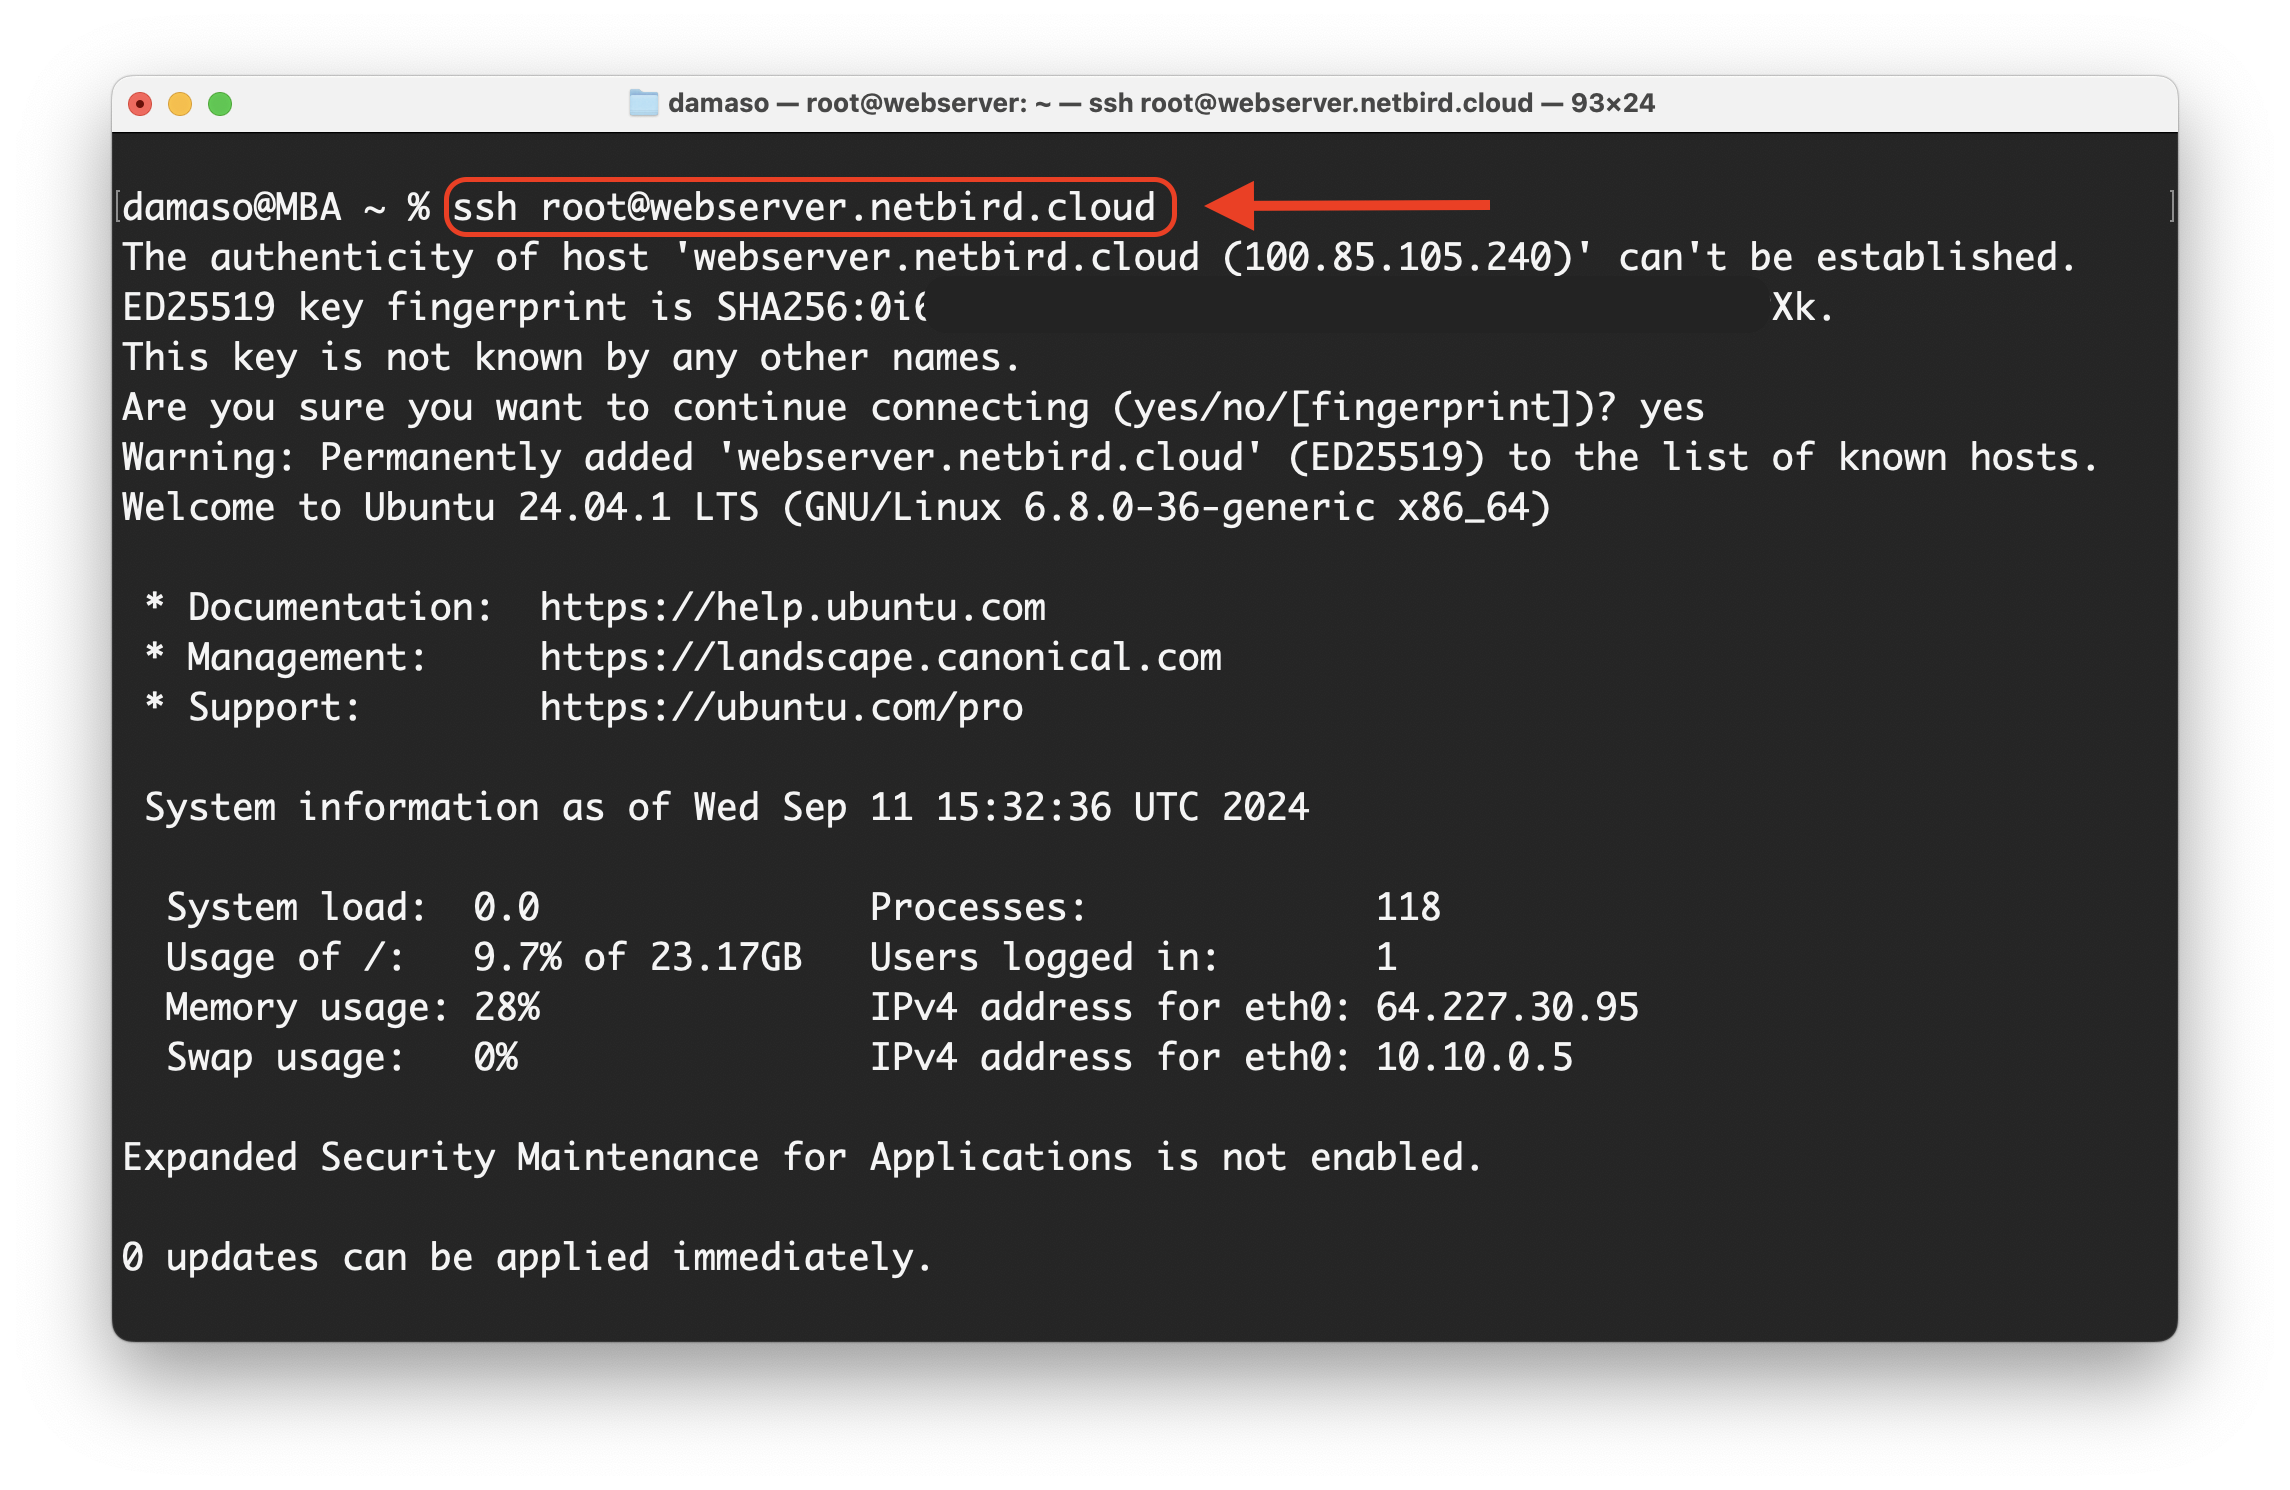The image size is (2290, 1490).
Task: Click the Memory usage 28% value
Action: tap(508, 1007)
